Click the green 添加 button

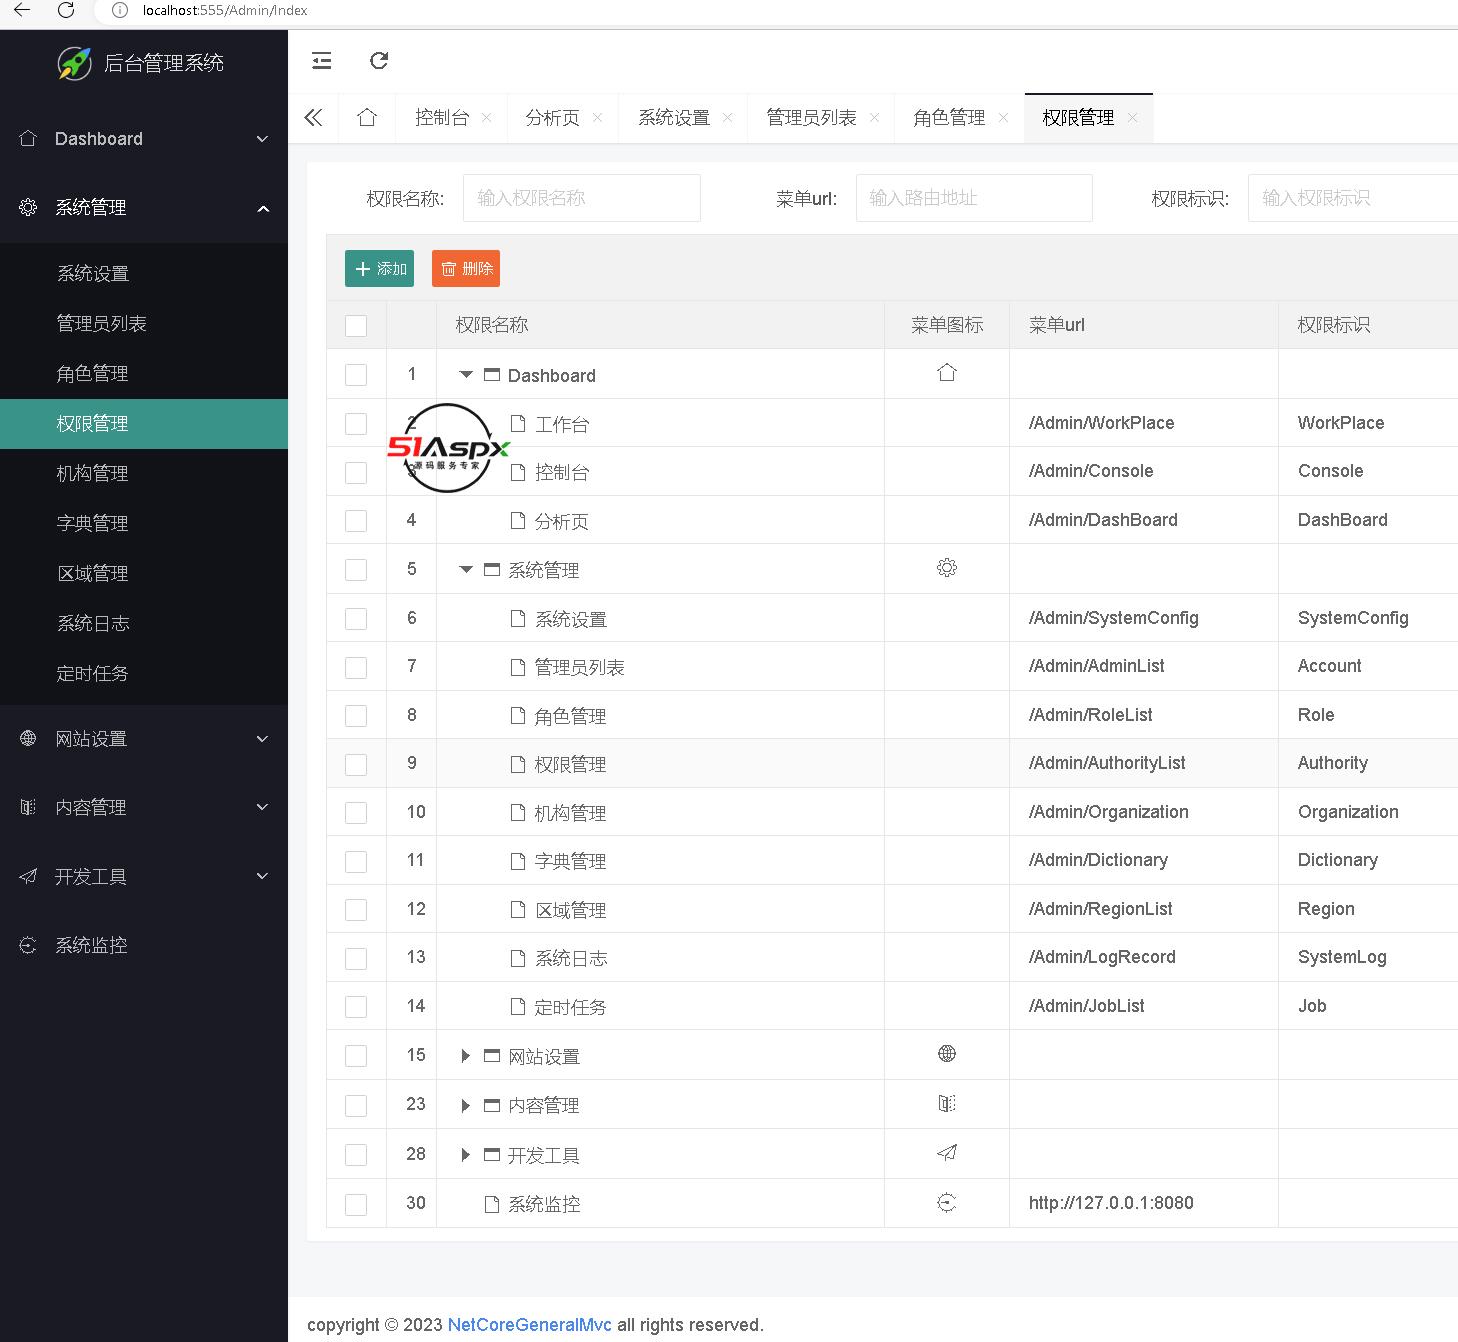380,268
